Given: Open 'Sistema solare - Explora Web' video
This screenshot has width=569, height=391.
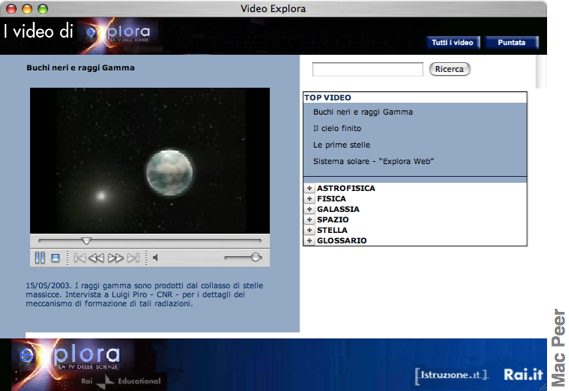Looking at the screenshot, I should [373, 161].
